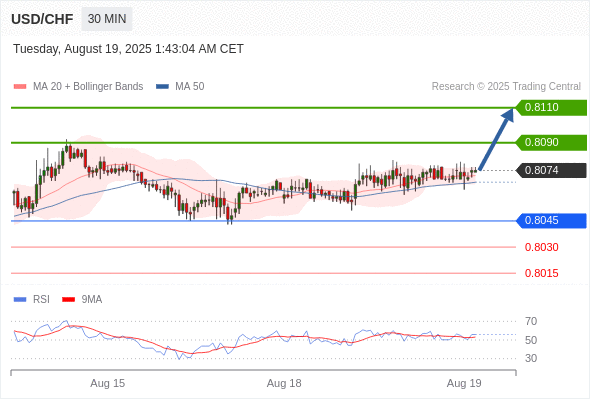Click the 0.8030 red support value
Image resolution: width=590 pixels, height=400 pixels.
tap(541, 247)
